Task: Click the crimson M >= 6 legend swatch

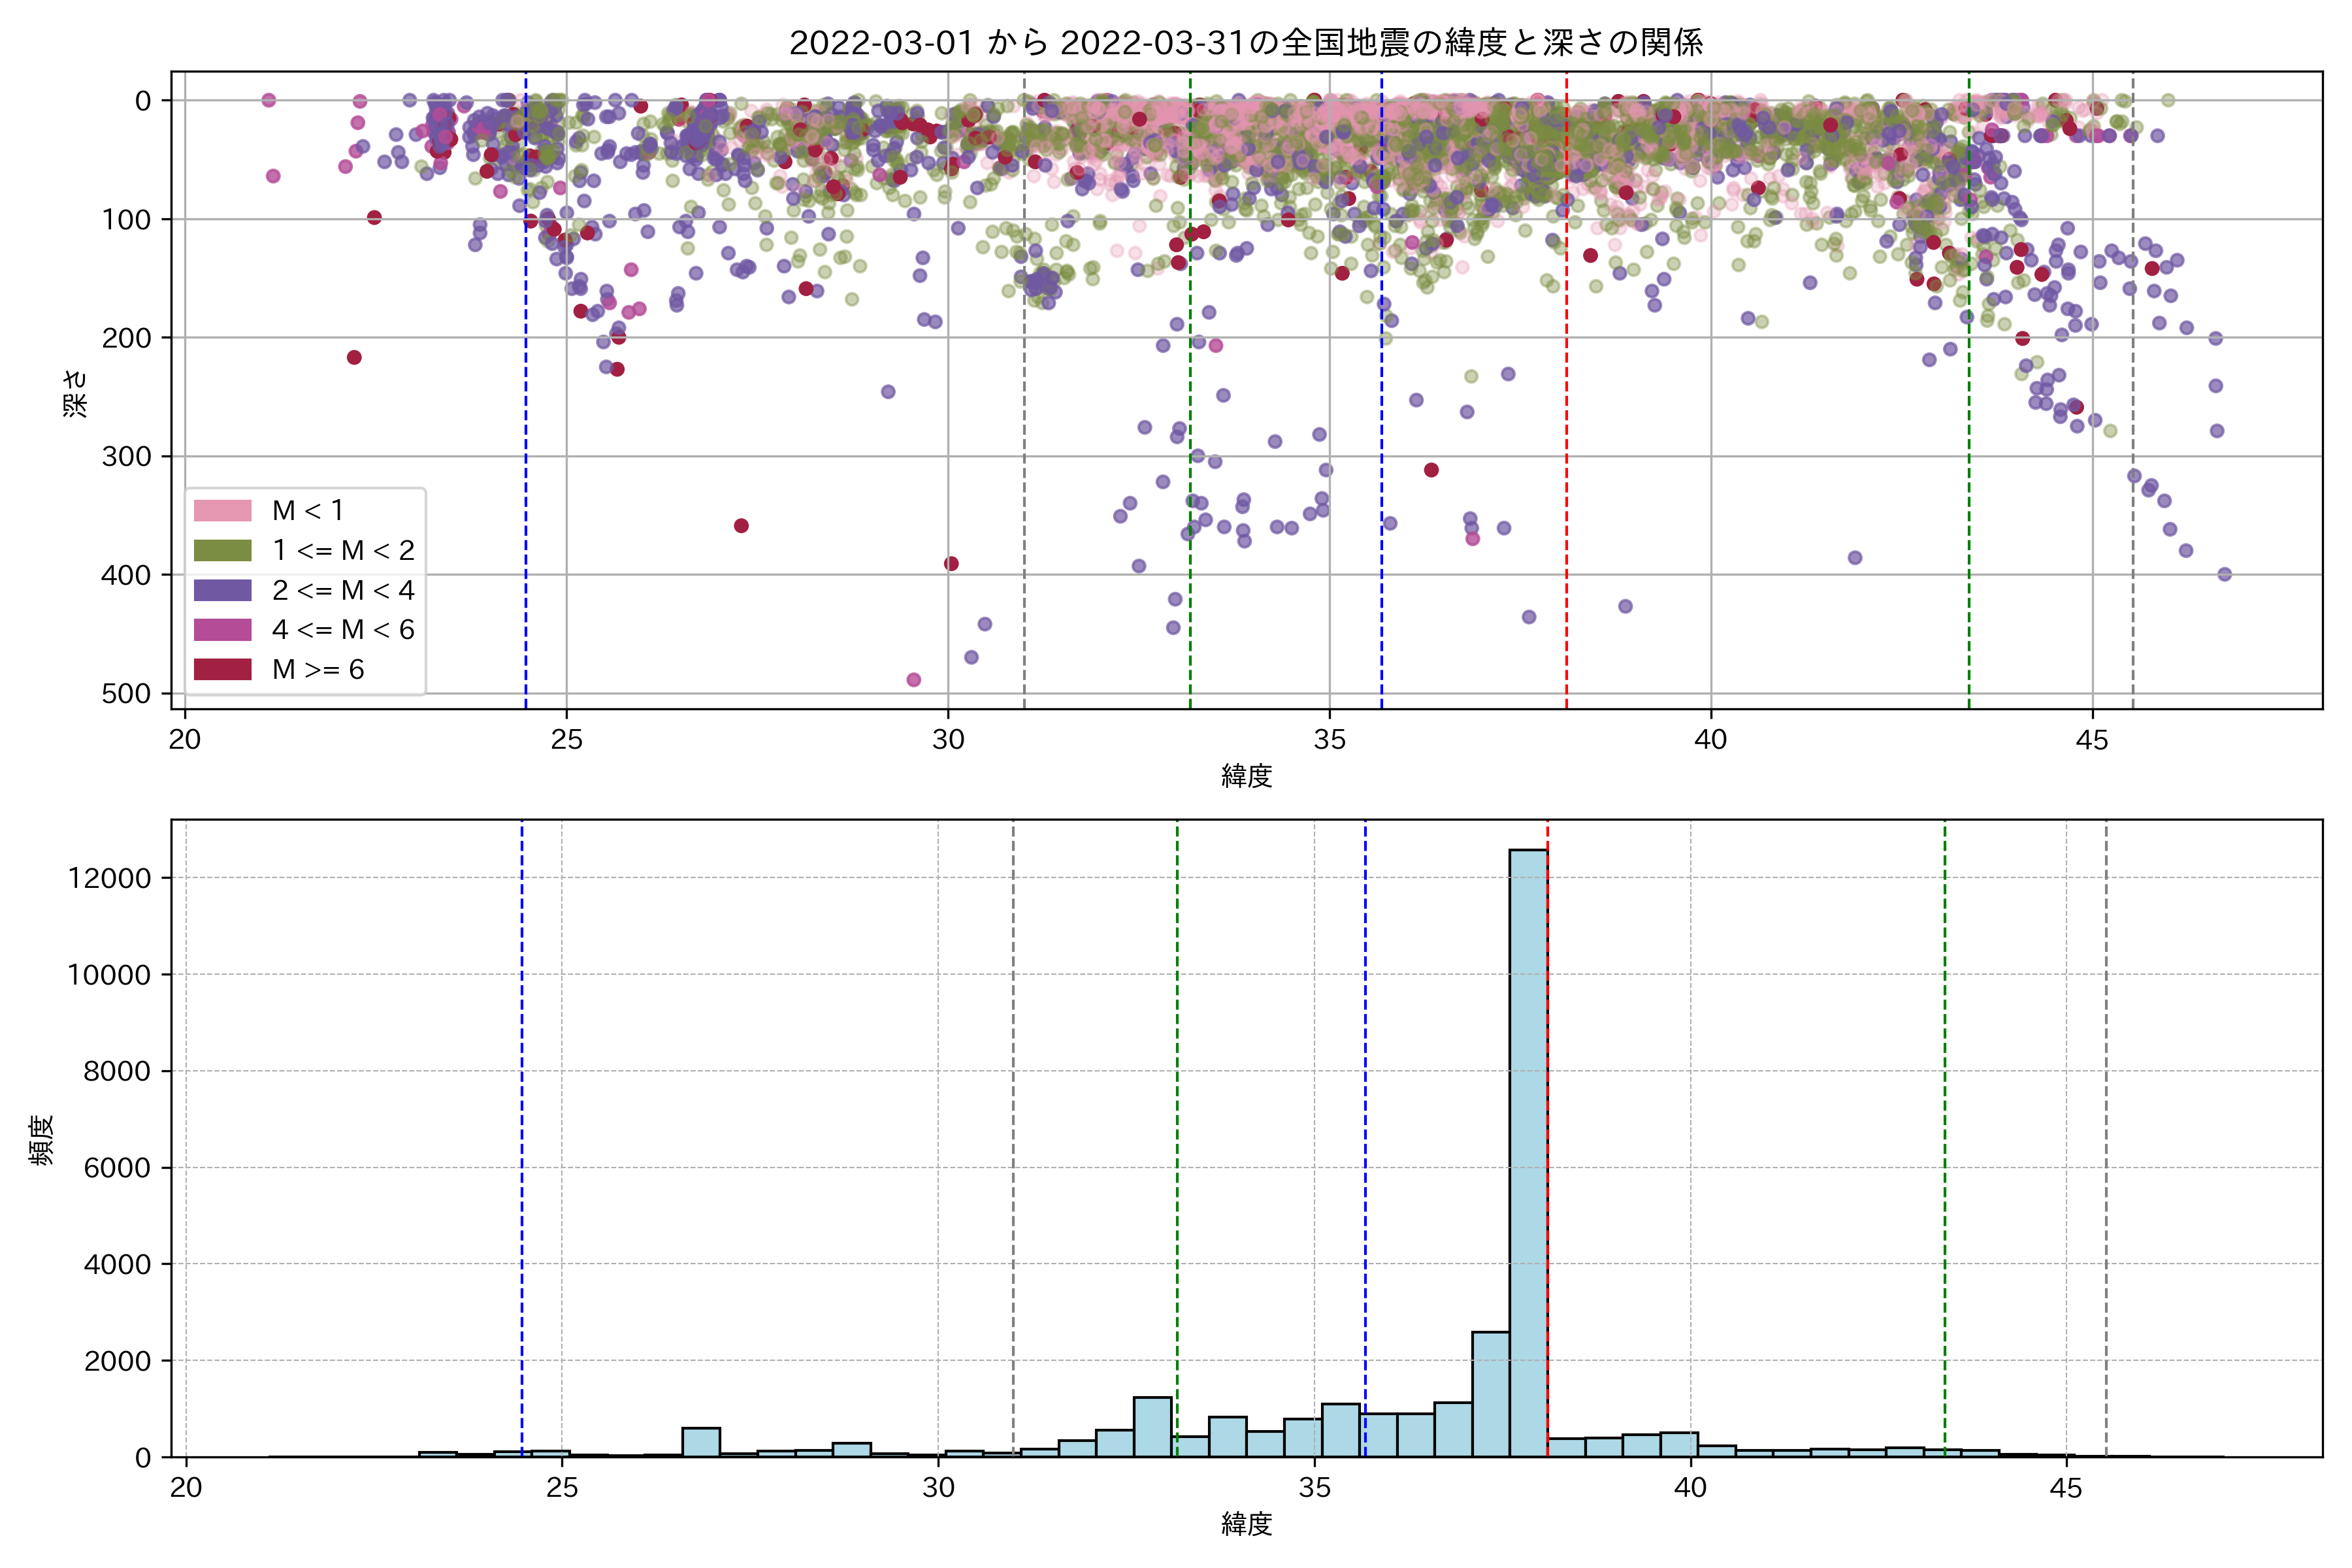Action: coord(222,670)
